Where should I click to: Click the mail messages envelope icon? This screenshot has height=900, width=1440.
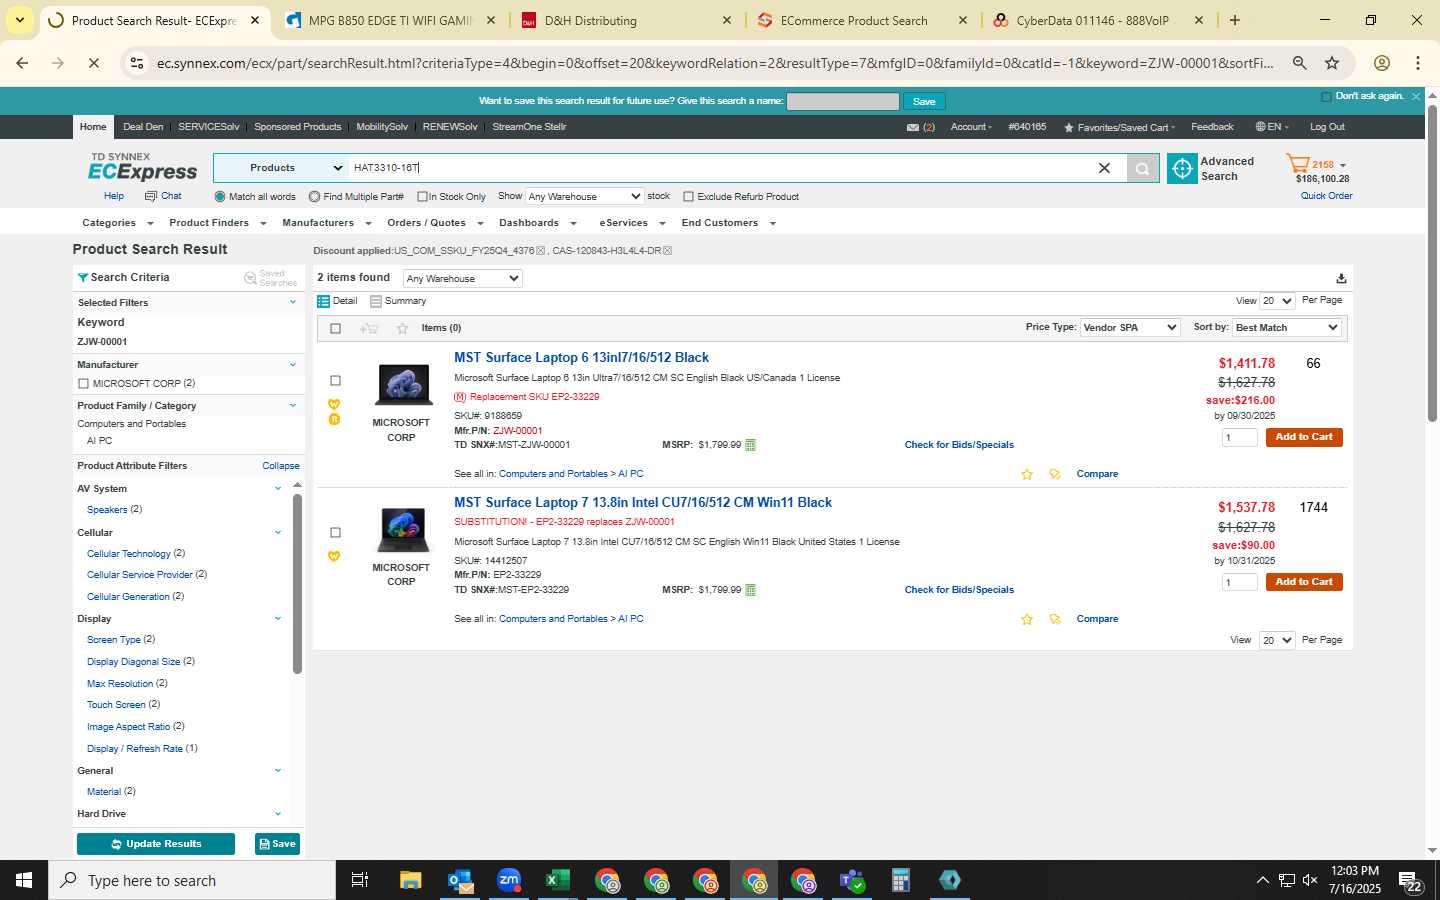coord(912,128)
